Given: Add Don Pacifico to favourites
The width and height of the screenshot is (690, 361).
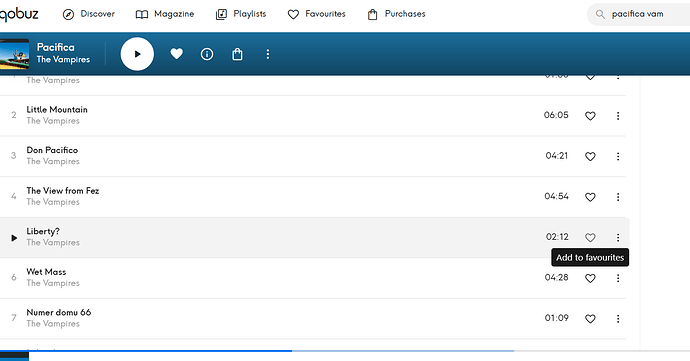Looking at the screenshot, I should click(x=590, y=156).
